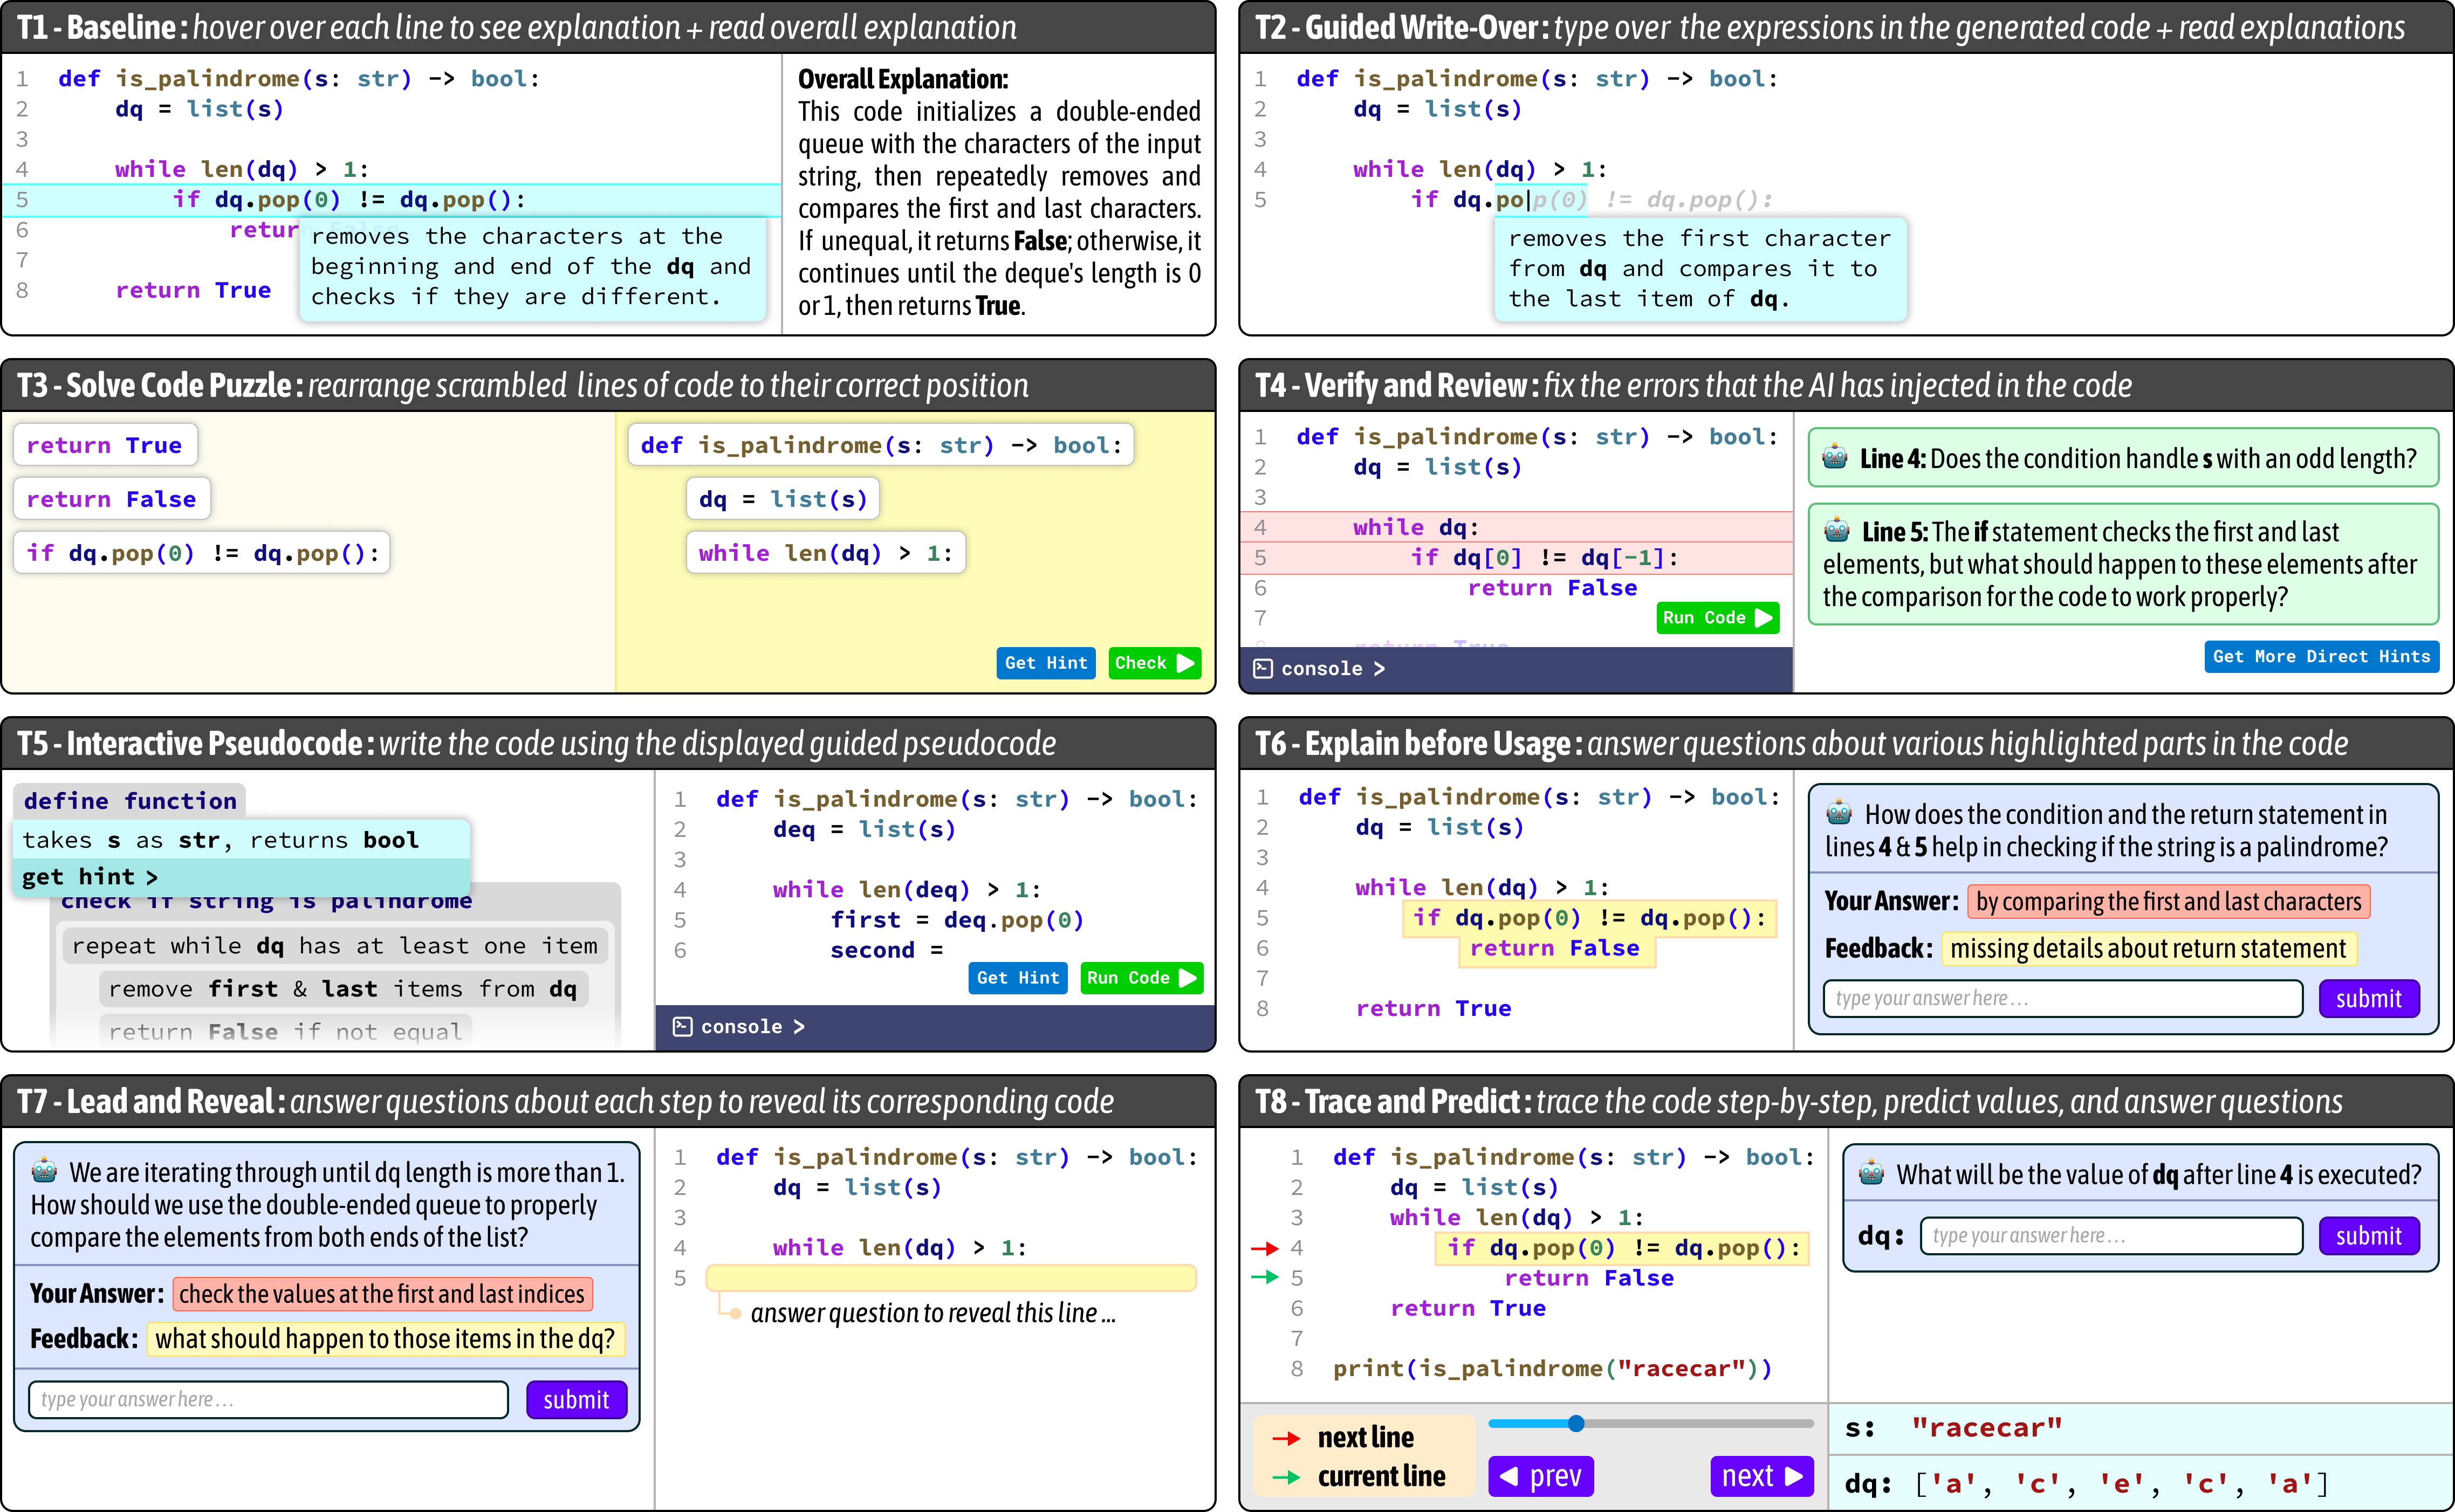The width and height of the screenshot is (2455, 1512).
Task: Click 'repeat while dq has at least one item'
Action: click(335, 945)
